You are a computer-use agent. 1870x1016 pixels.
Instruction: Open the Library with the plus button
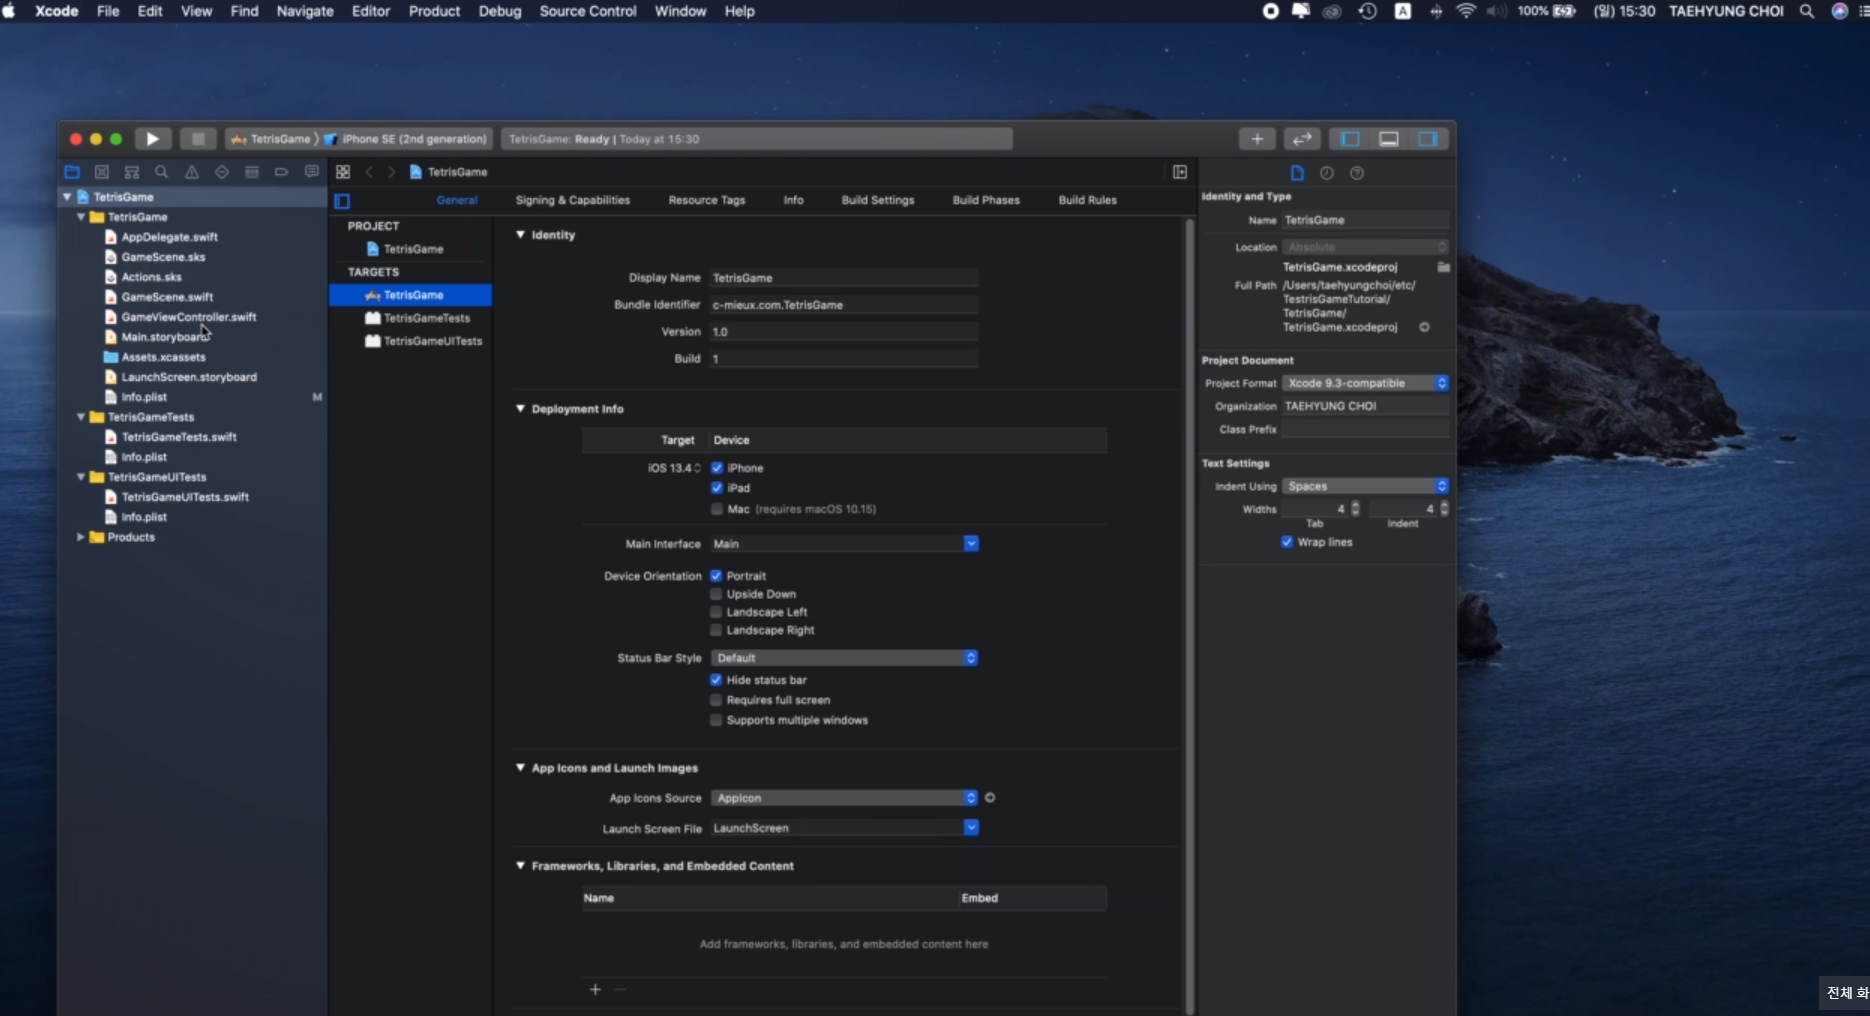pyautogui.click(x=1257, y=139)
